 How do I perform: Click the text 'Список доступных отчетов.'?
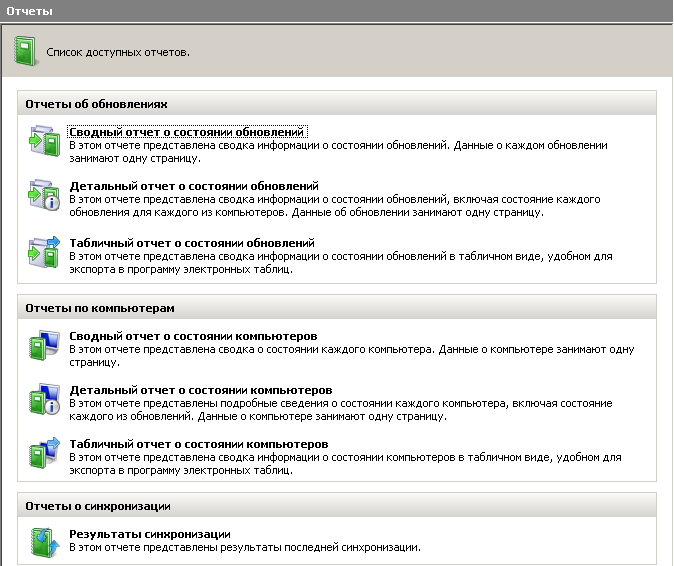point(118,52)
